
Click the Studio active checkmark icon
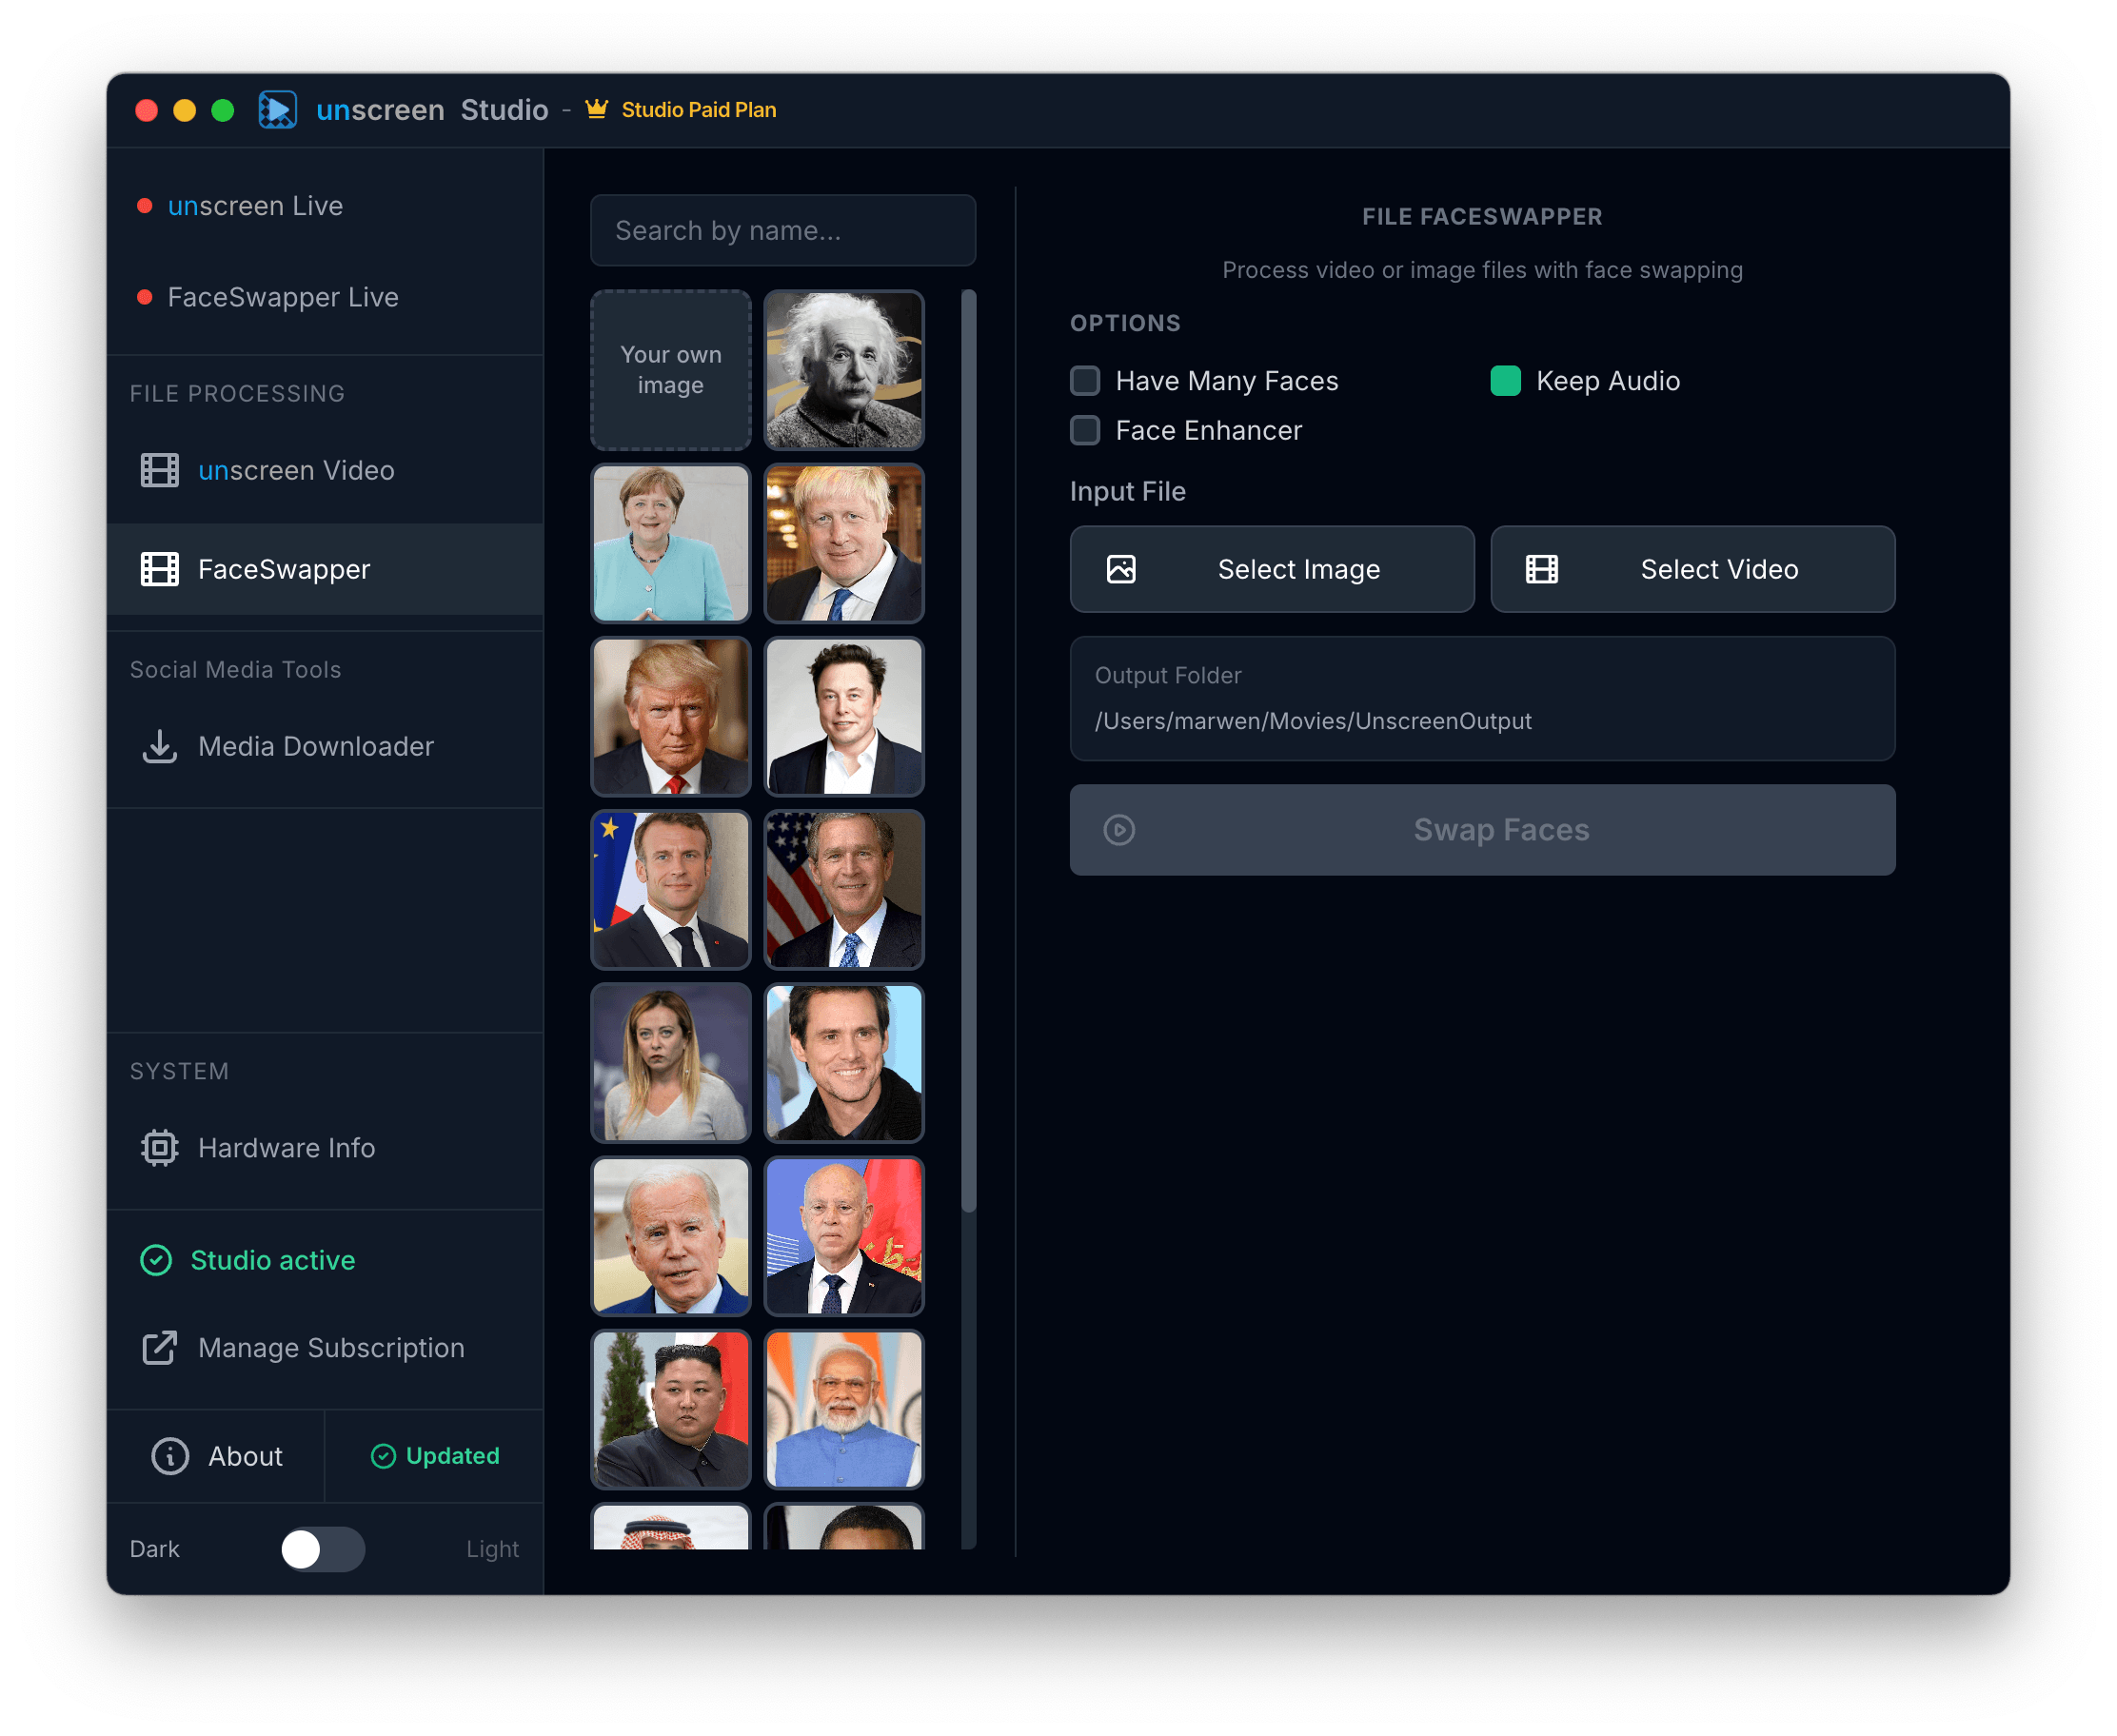156,1260
